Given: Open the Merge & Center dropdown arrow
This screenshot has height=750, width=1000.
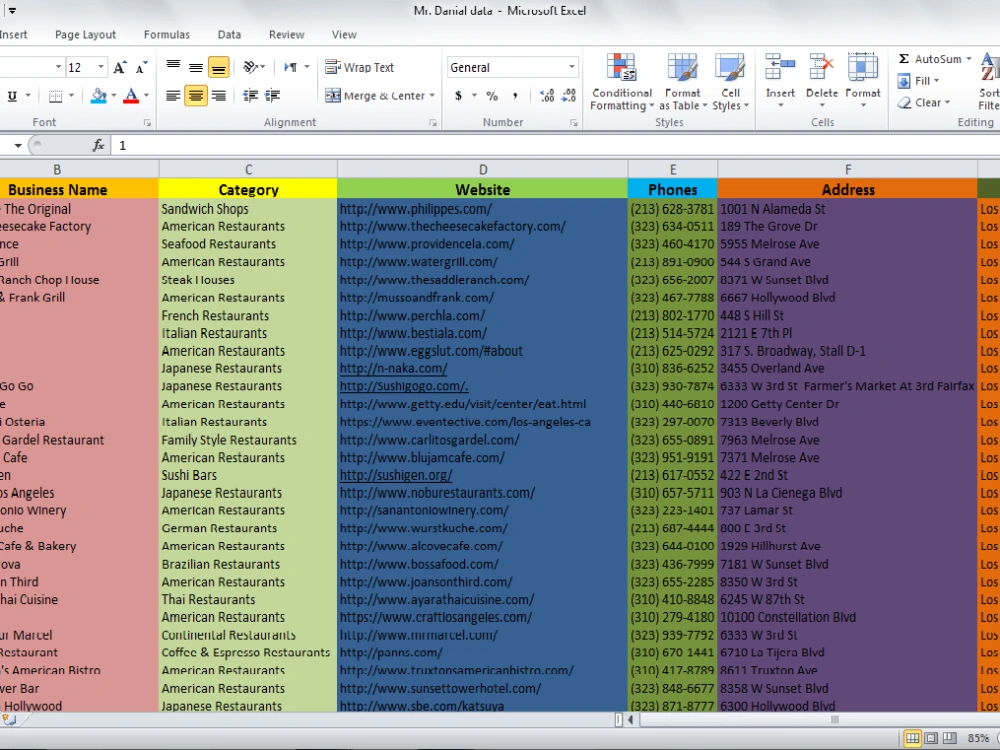Looking at the screenshot, I should pyautogui.click(x=432, y=96).
